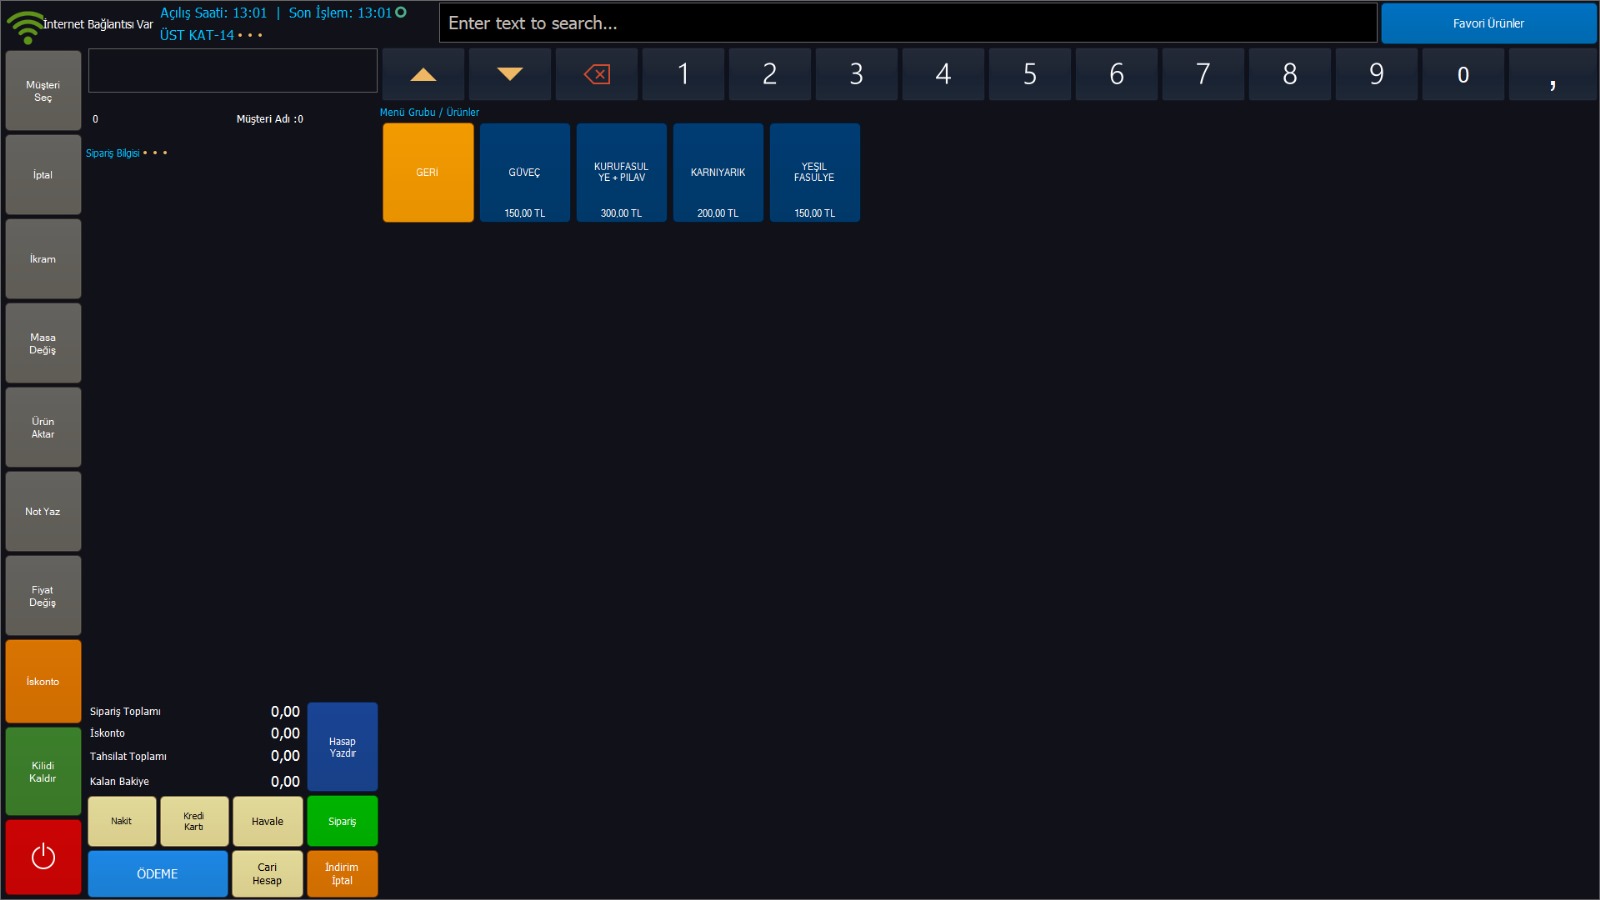Viewport: 1600px width, 900px height.
Task: Expand Sipariş Bilgisi order details dots
Action: 155,154
